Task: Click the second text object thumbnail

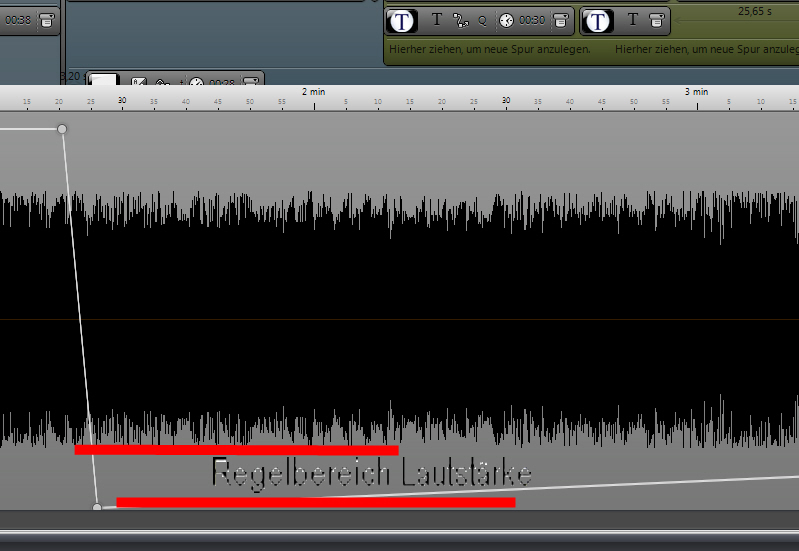Action: (598, 20)
